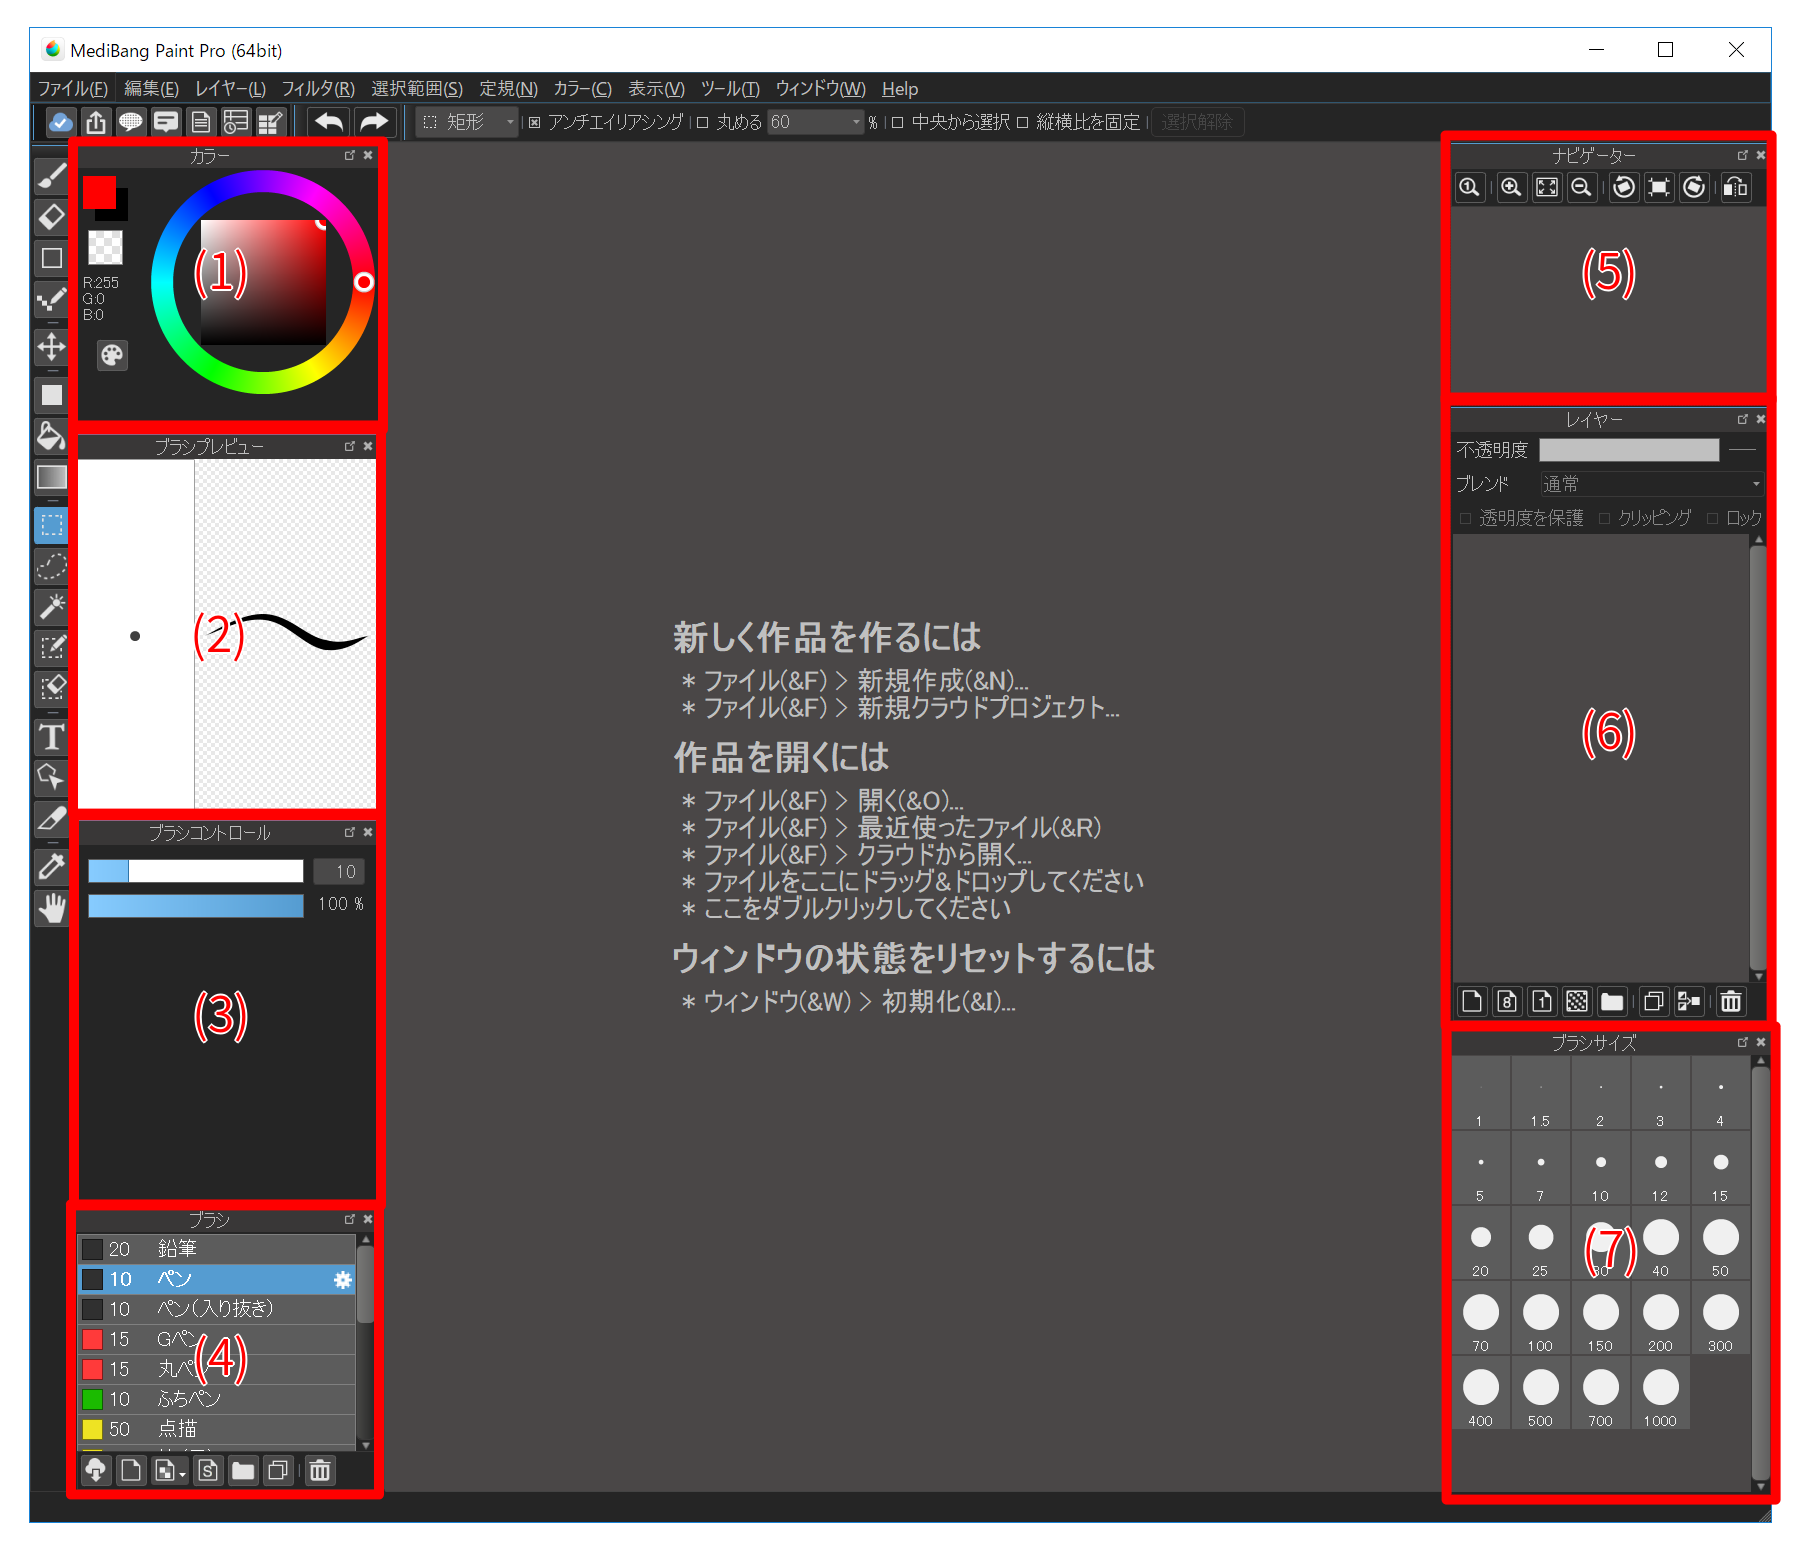1800x1550 pixels.
Task: Open the ブレンド mode dropdown showing 通常
Action: coord(1651,484)
